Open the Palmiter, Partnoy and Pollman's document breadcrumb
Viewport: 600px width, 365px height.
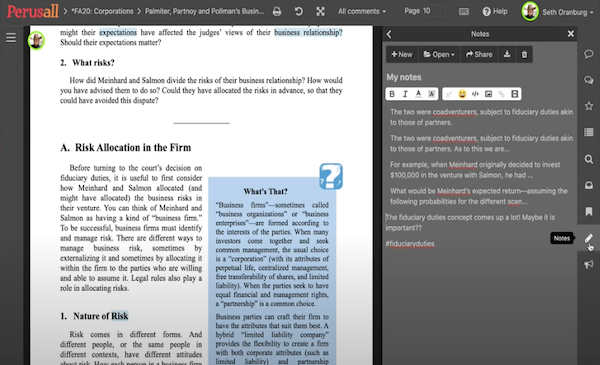click(x=204, y=11)
